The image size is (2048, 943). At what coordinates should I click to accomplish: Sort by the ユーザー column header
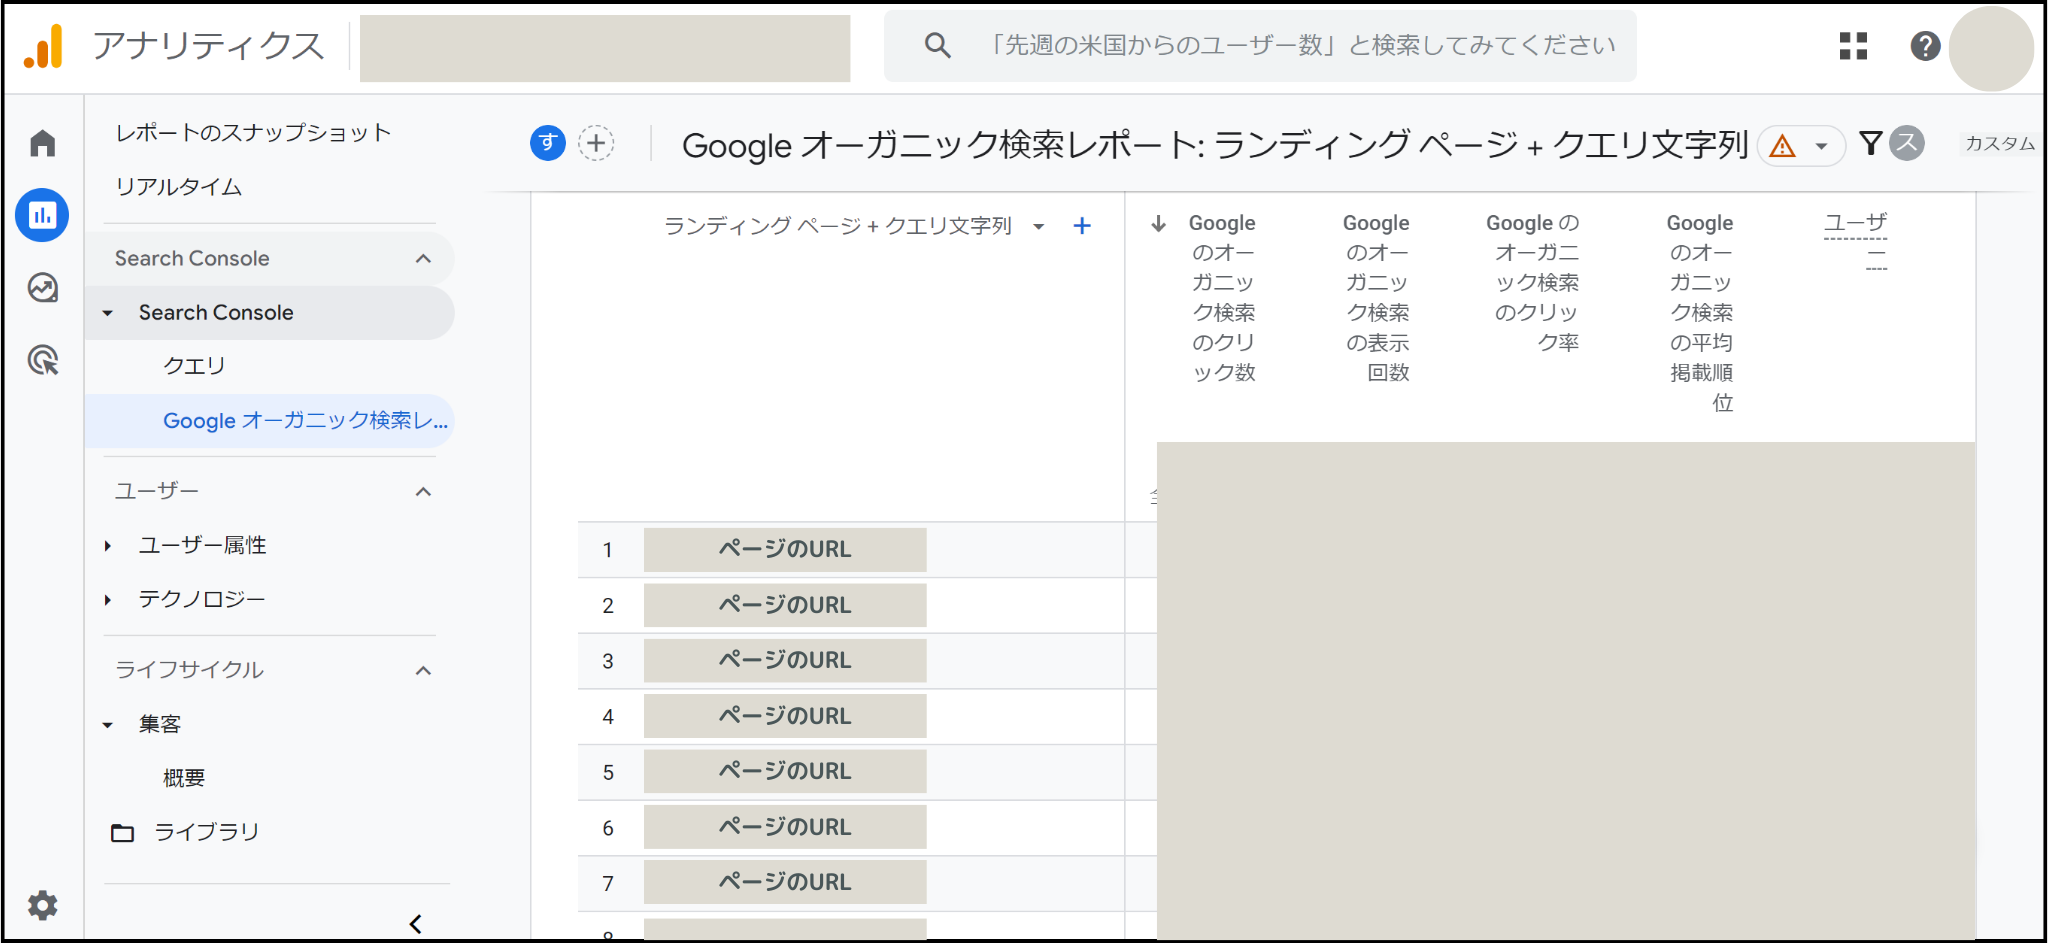coord(1855,238)
